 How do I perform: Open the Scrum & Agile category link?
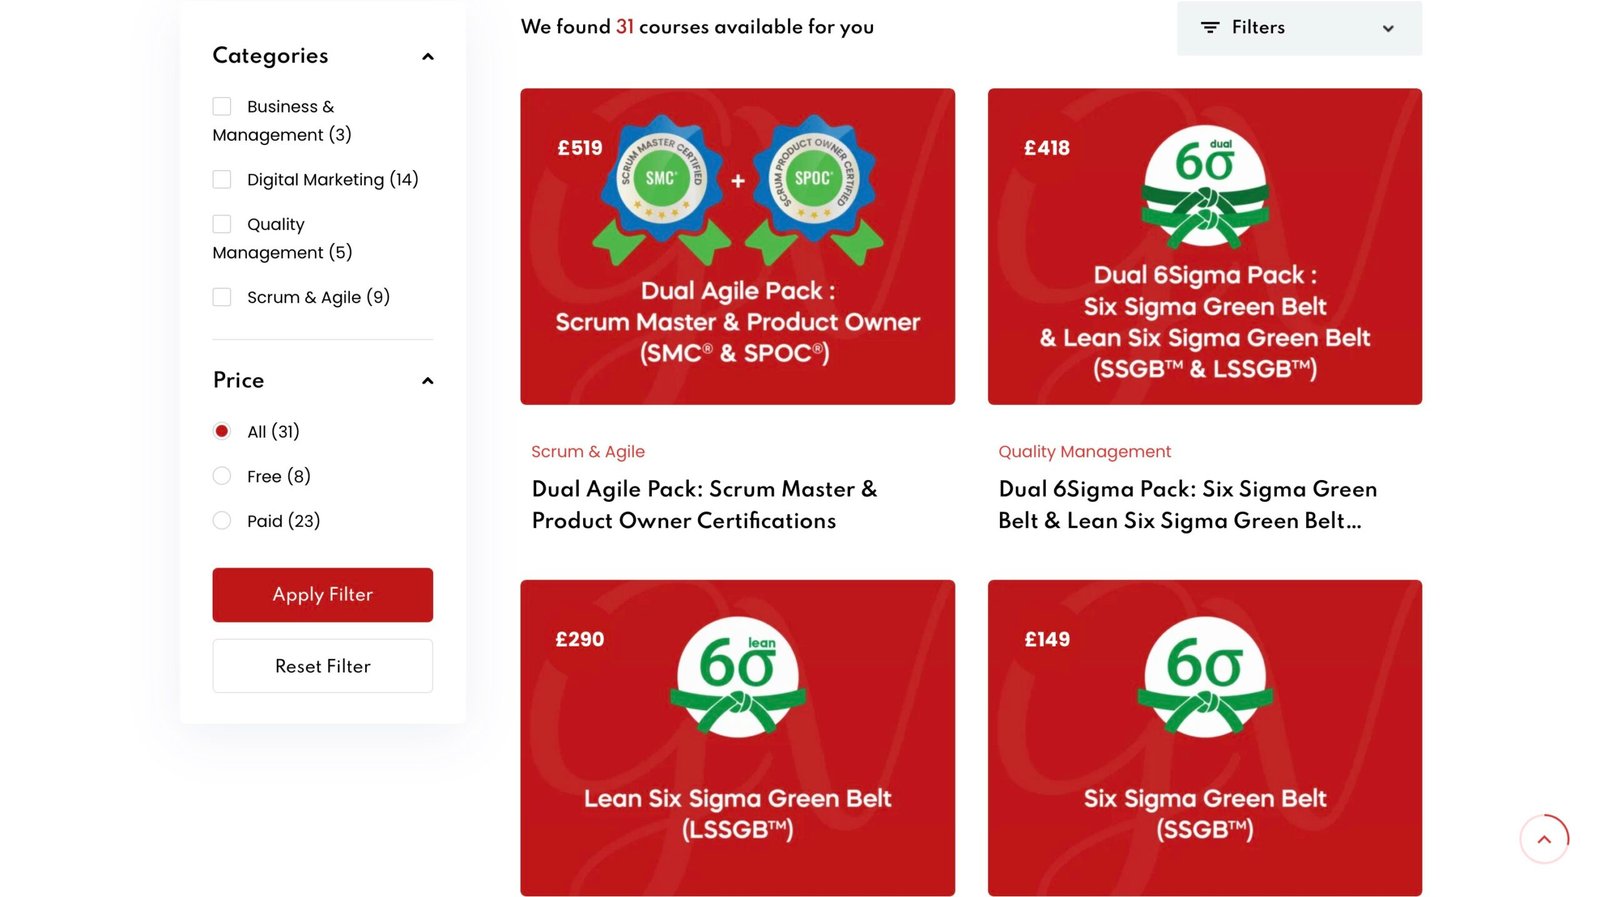coord(588,452)
